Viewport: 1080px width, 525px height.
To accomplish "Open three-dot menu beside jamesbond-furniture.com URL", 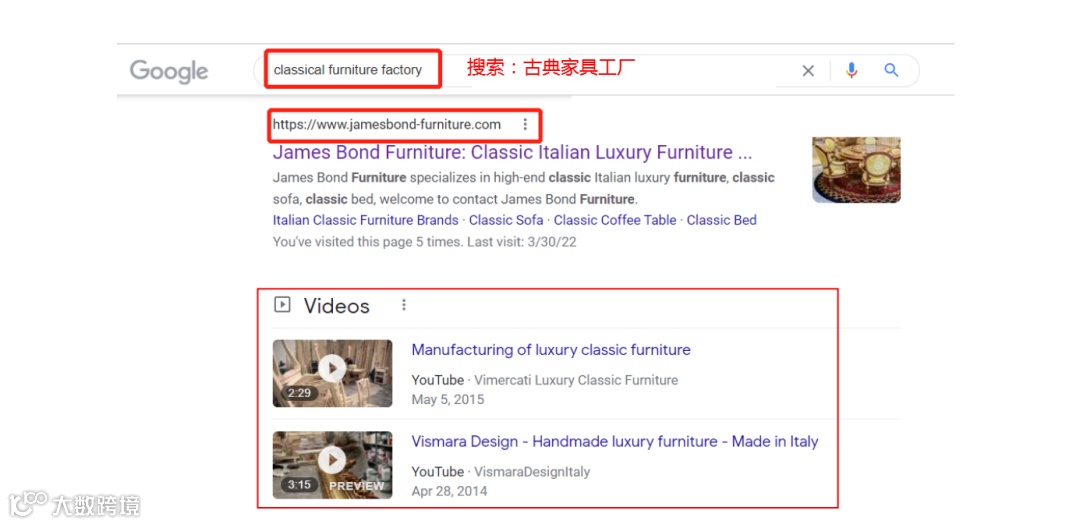I will tap(525, 125).
